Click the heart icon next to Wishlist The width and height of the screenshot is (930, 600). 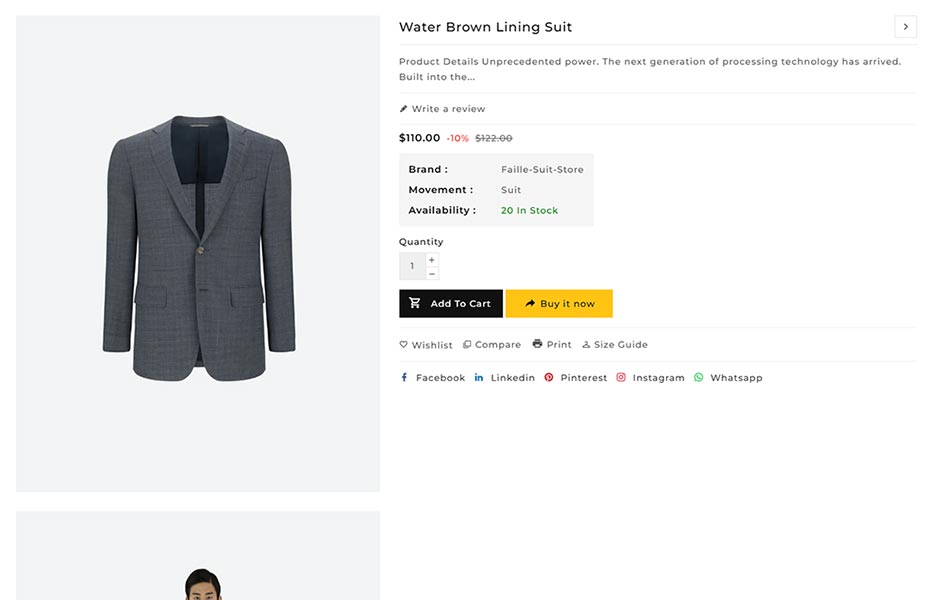tap(404, 345)
